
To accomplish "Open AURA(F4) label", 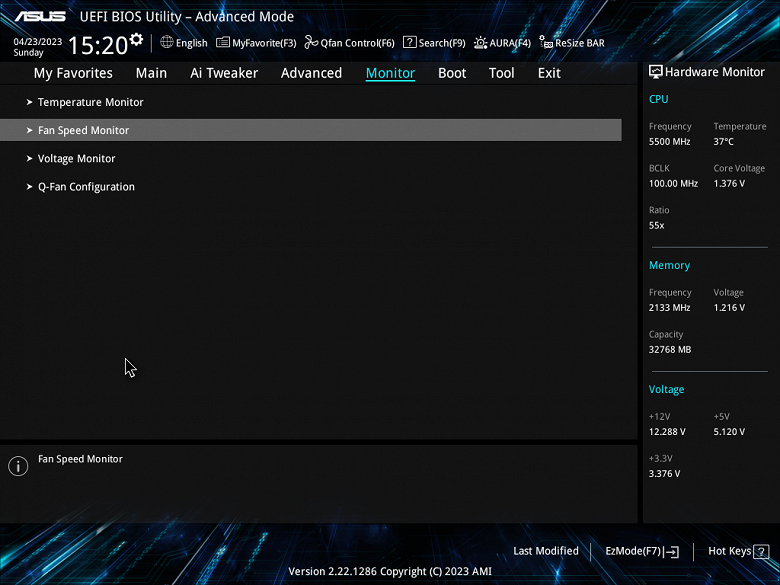I will point(510,43).
